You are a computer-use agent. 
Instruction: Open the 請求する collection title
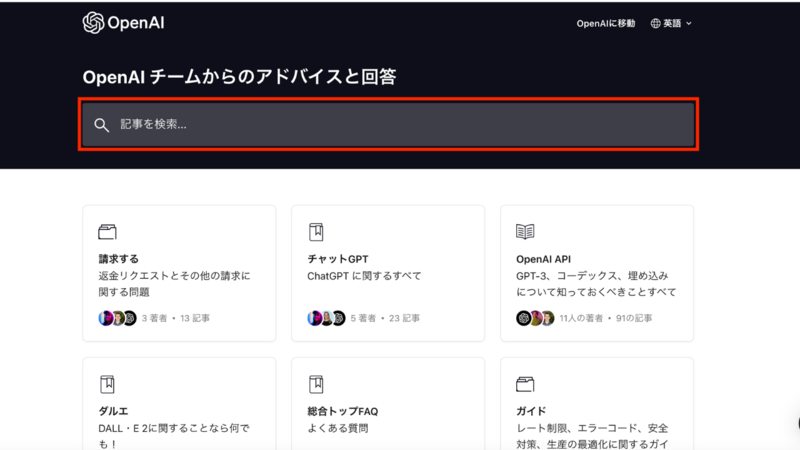coord(118,259)
